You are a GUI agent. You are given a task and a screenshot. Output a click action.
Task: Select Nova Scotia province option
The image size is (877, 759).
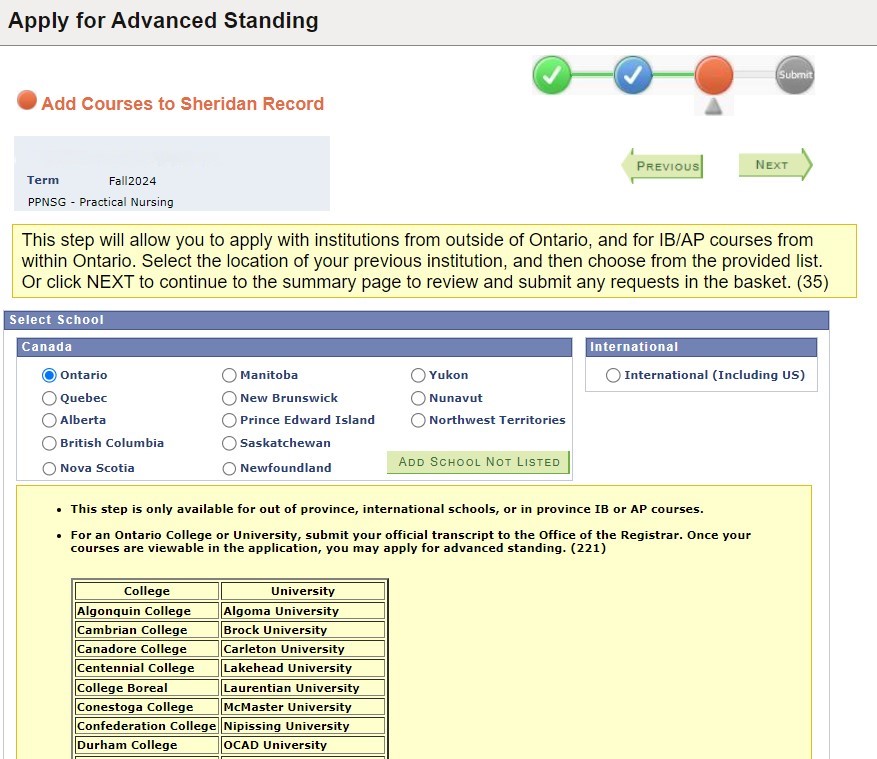pyautogui.click(x=49, y=468)
